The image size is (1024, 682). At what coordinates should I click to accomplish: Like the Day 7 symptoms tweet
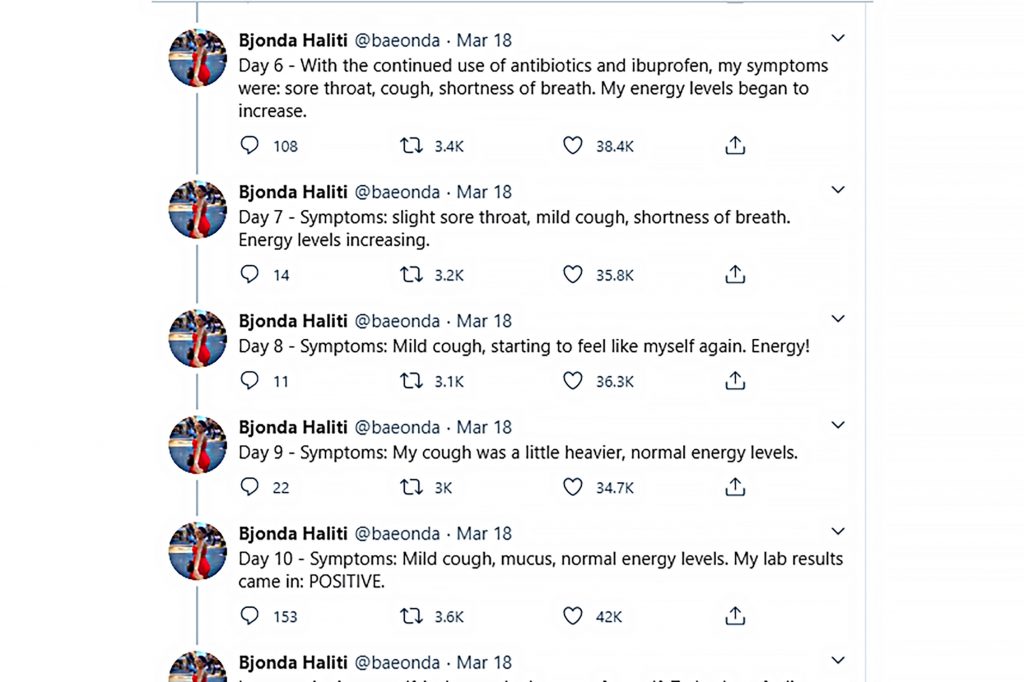coord(573,274)
